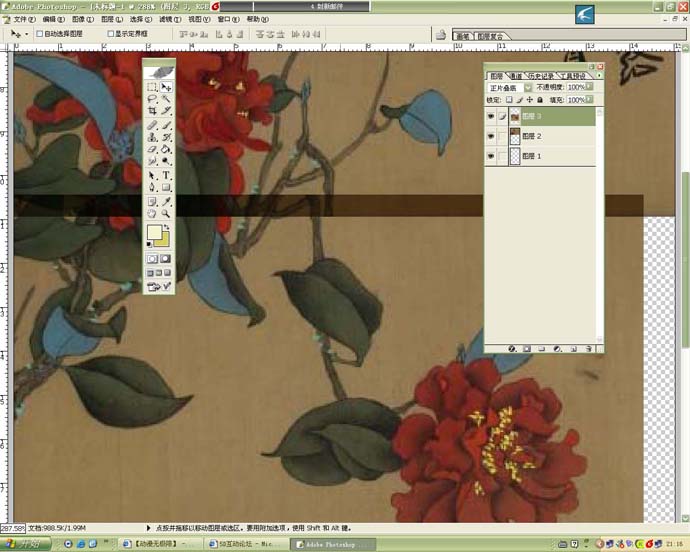Create new adjustment layer icon
Image resolution: width=690 pixels, height=552 pixels.
click(x=558, y=349)
